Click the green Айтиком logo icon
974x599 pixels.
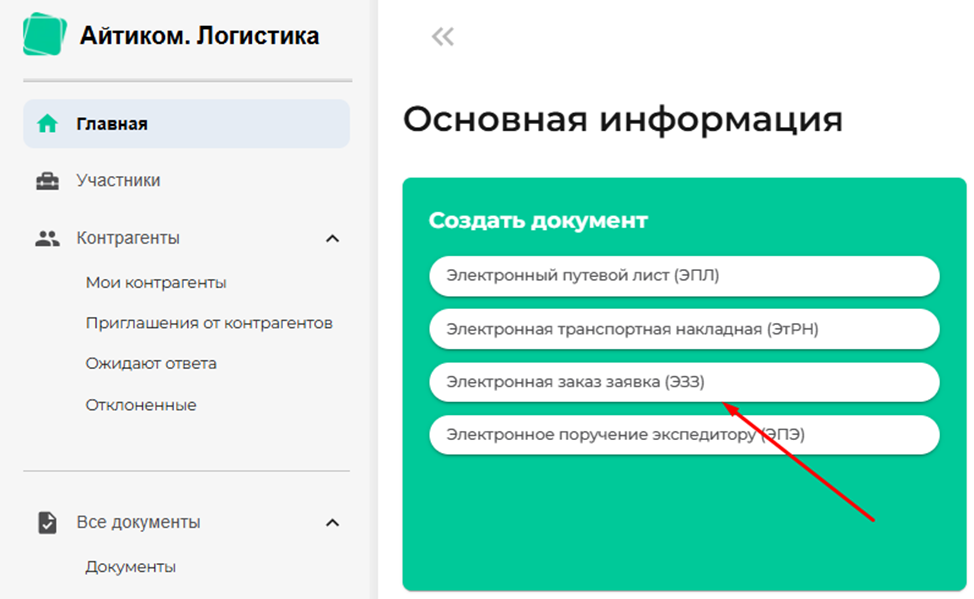(x=44, y=34)
